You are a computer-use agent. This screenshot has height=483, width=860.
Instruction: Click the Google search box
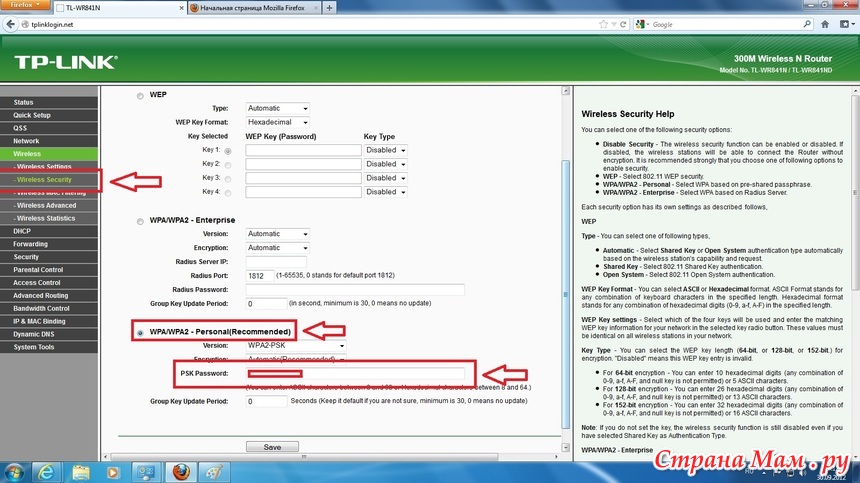[x=724, y=24]
